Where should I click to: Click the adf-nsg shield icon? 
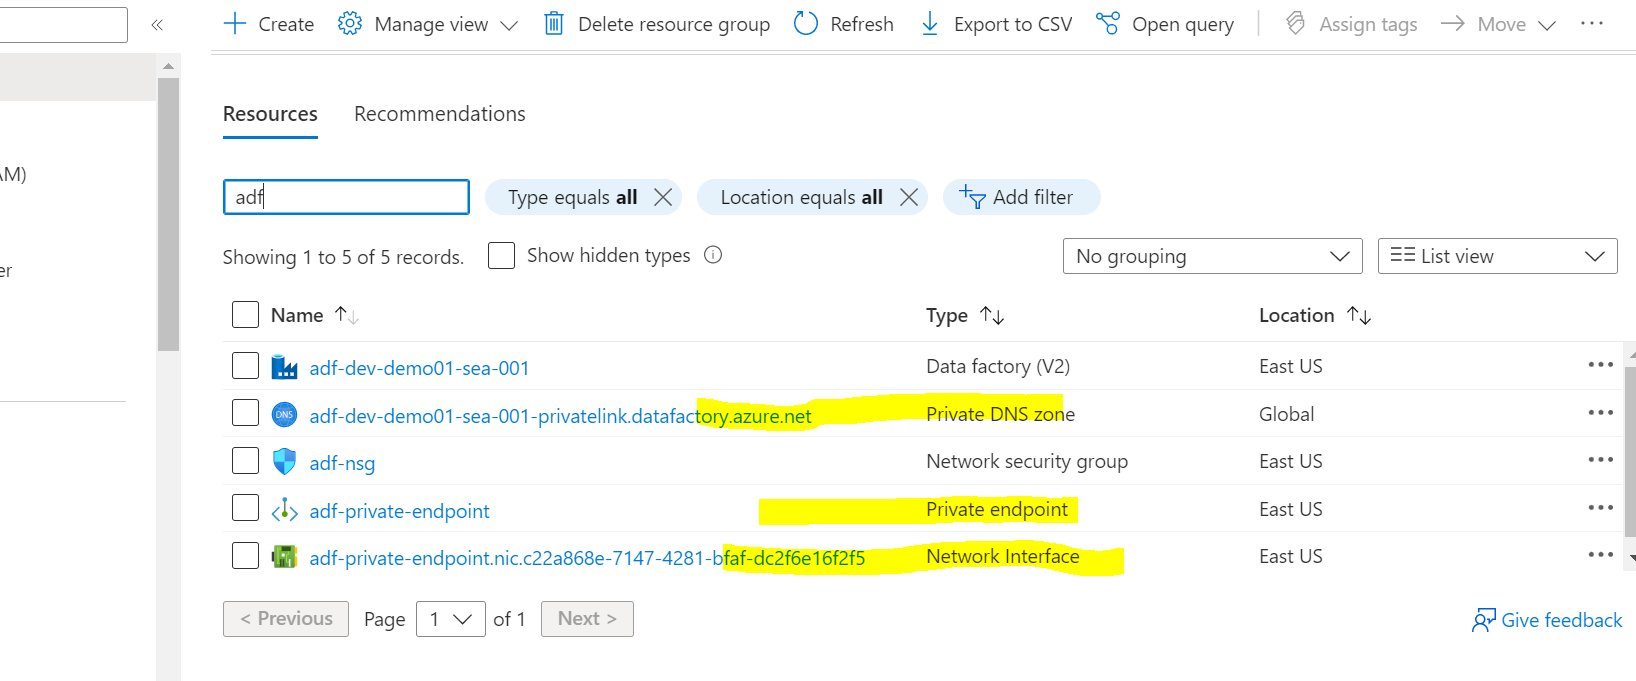click(x=285, y=461)
